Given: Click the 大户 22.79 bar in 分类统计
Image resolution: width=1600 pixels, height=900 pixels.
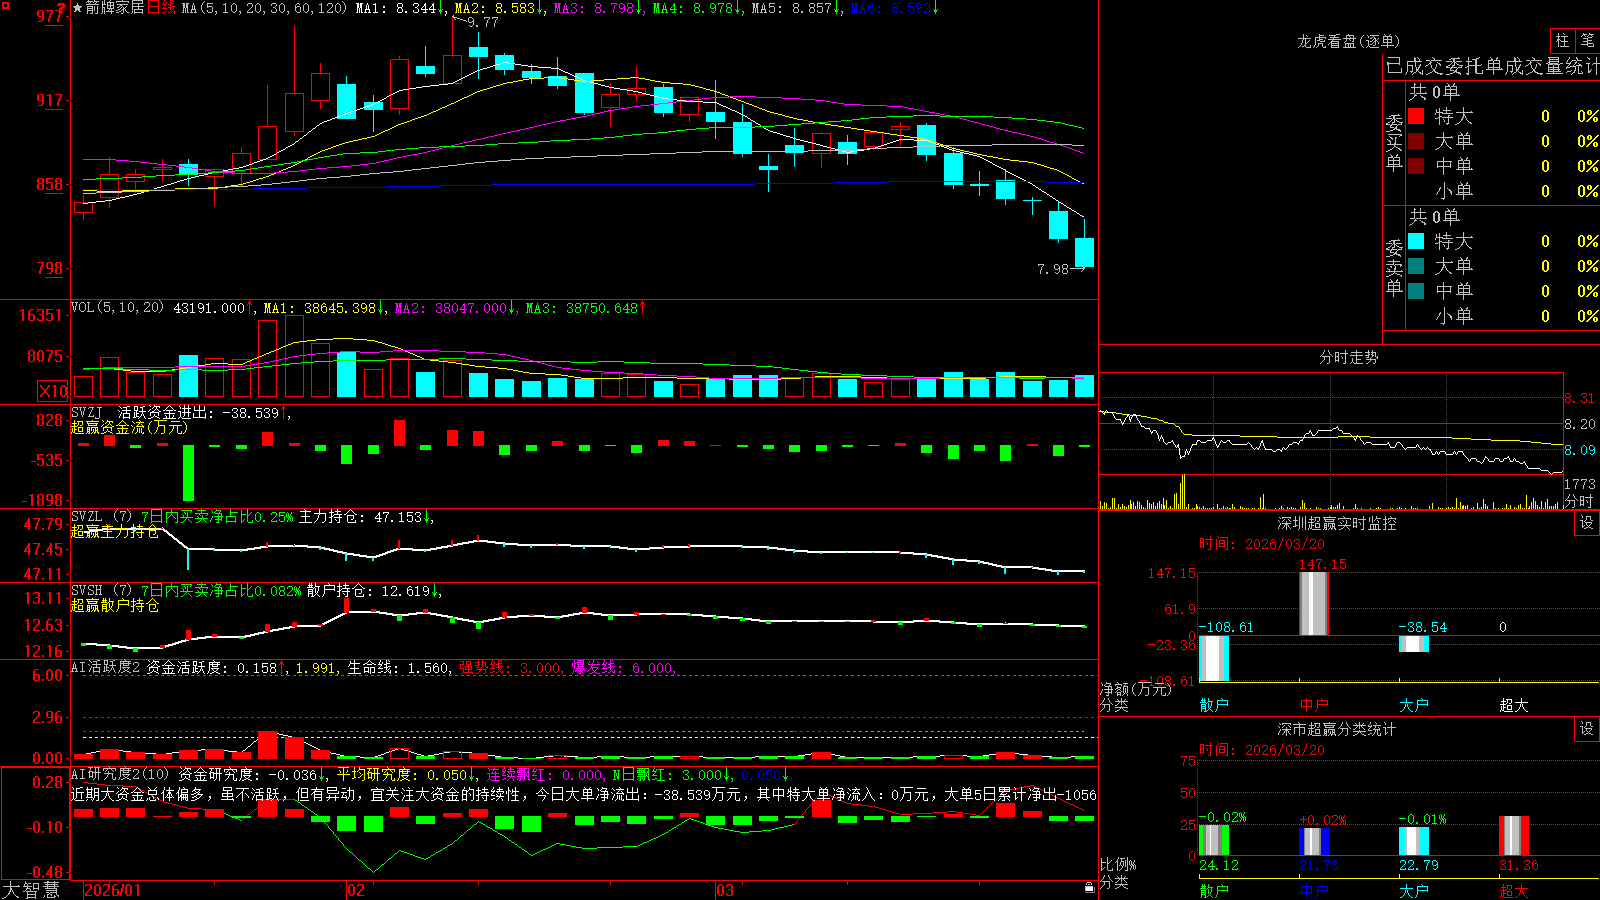Looking at the screenshot, I should [1414, 841].
